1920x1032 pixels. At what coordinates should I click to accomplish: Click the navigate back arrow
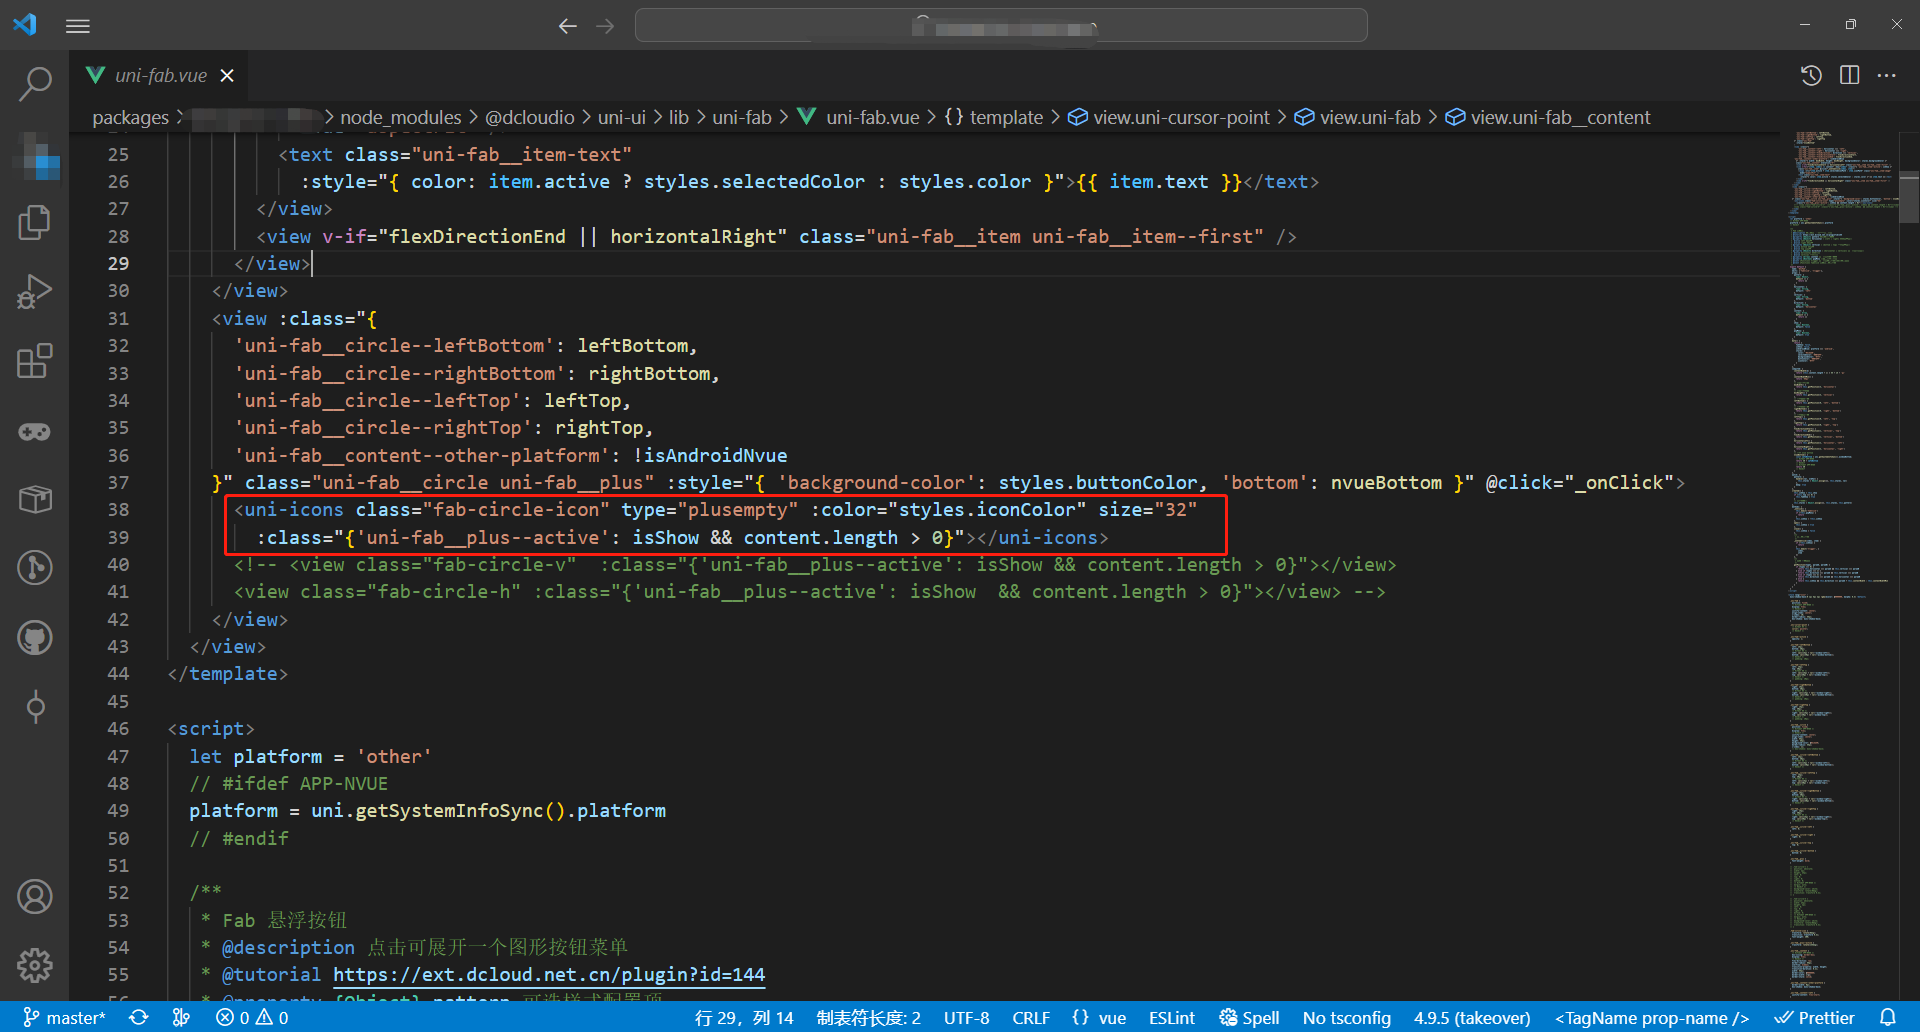(568, 26)
